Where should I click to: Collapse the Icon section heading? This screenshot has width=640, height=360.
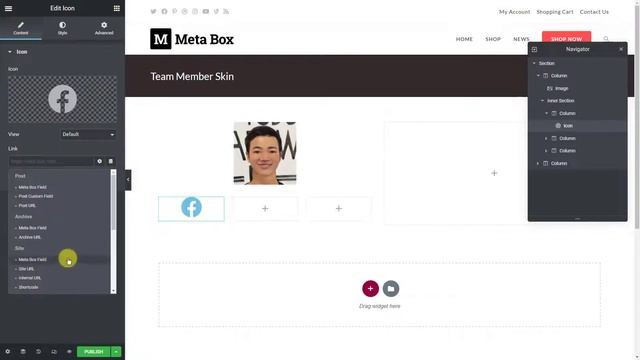click(18, 52)
